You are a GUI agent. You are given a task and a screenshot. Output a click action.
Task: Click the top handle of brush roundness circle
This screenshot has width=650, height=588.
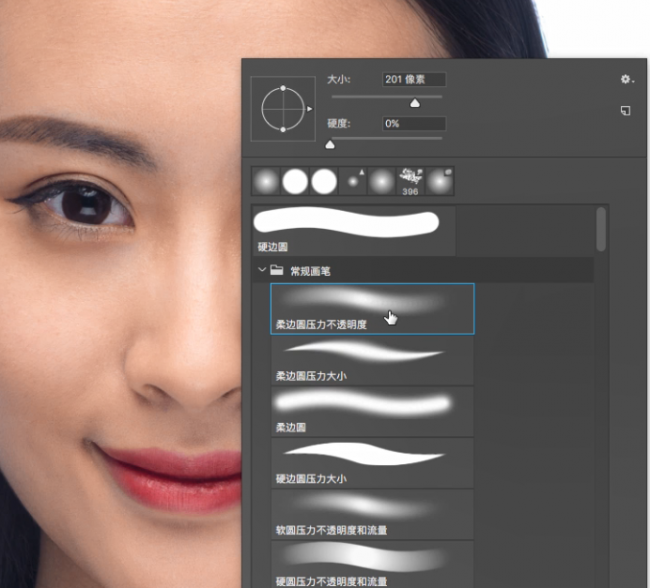(x=283, y=88)
